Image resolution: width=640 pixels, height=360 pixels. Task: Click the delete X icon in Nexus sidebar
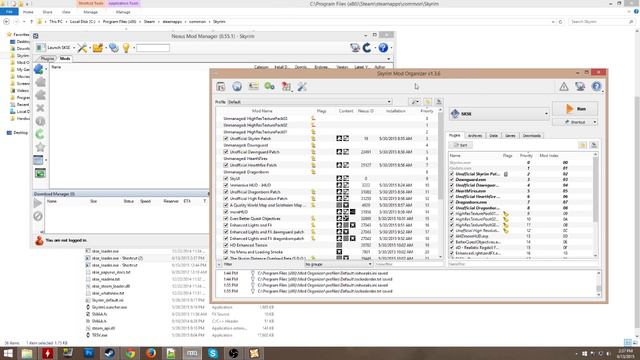click(40, 108)
